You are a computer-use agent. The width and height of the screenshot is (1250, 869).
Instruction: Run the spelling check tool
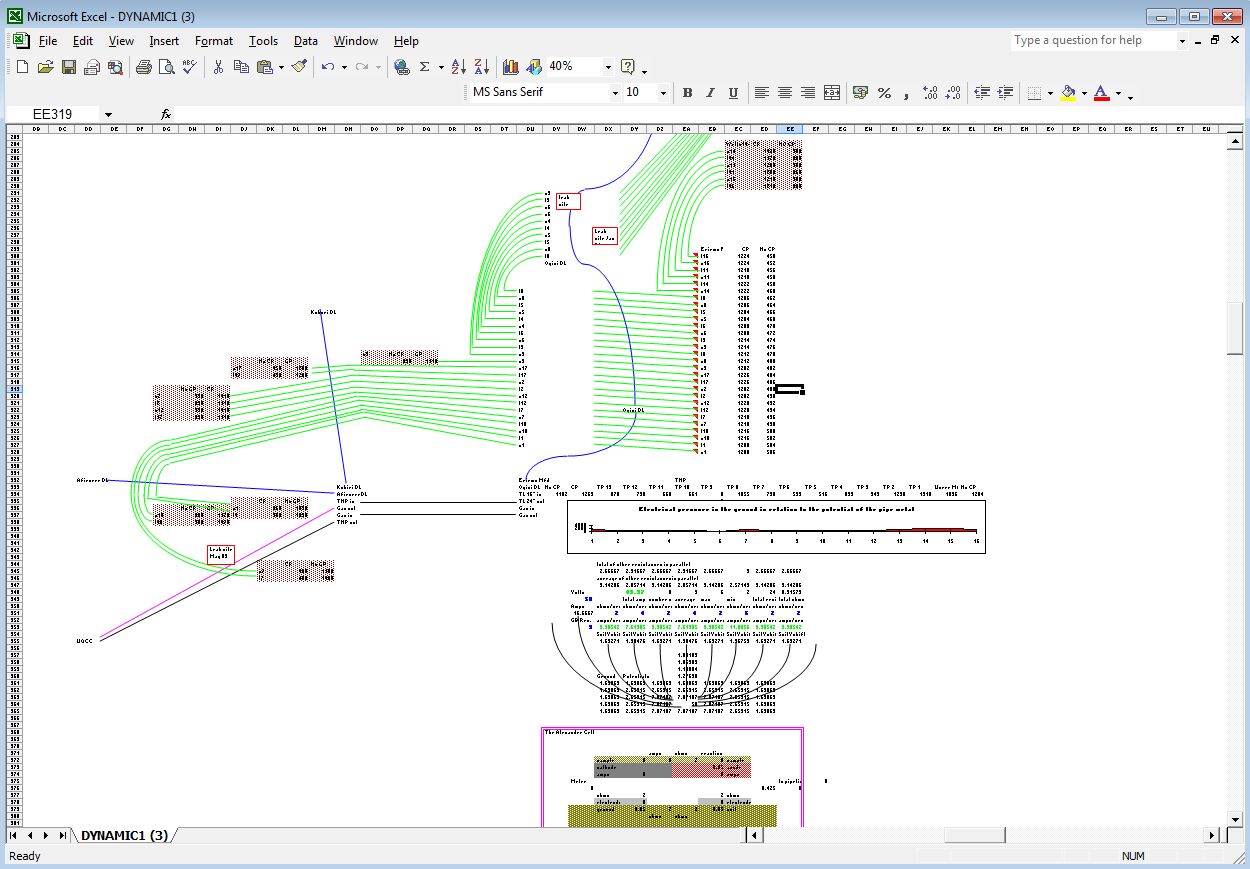pos(190,67)
